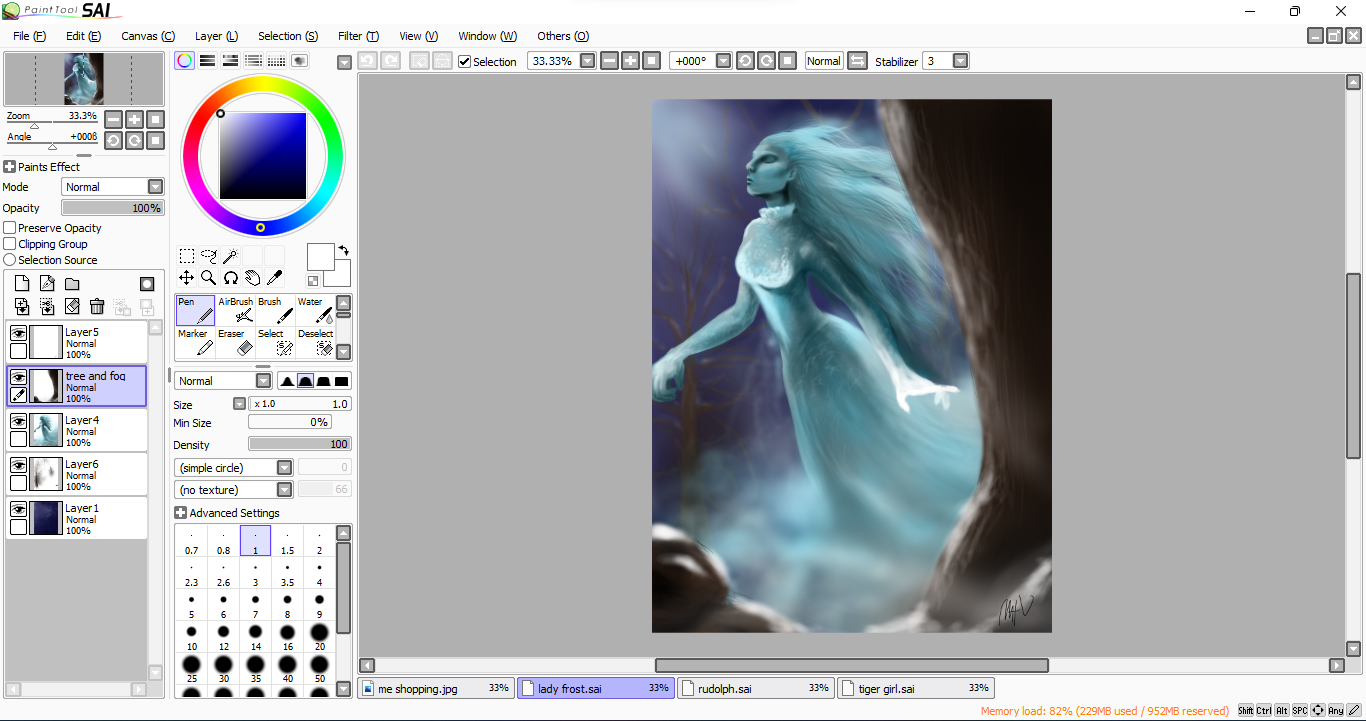
Task: Select the AirBrush tool
Action: click(x=236, y=310)
